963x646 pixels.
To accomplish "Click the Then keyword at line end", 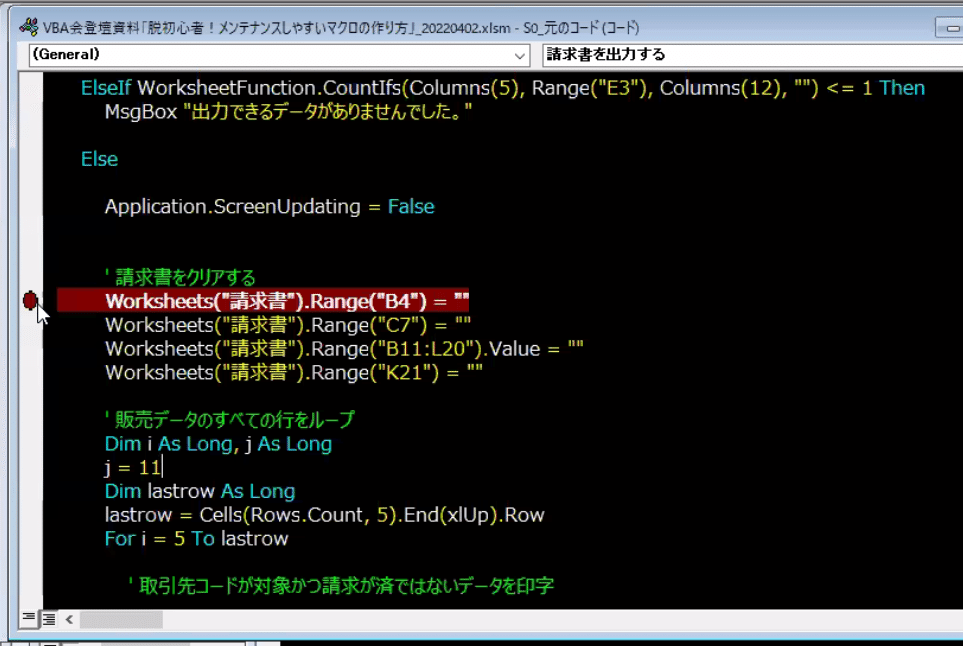I will coord(902,88).
